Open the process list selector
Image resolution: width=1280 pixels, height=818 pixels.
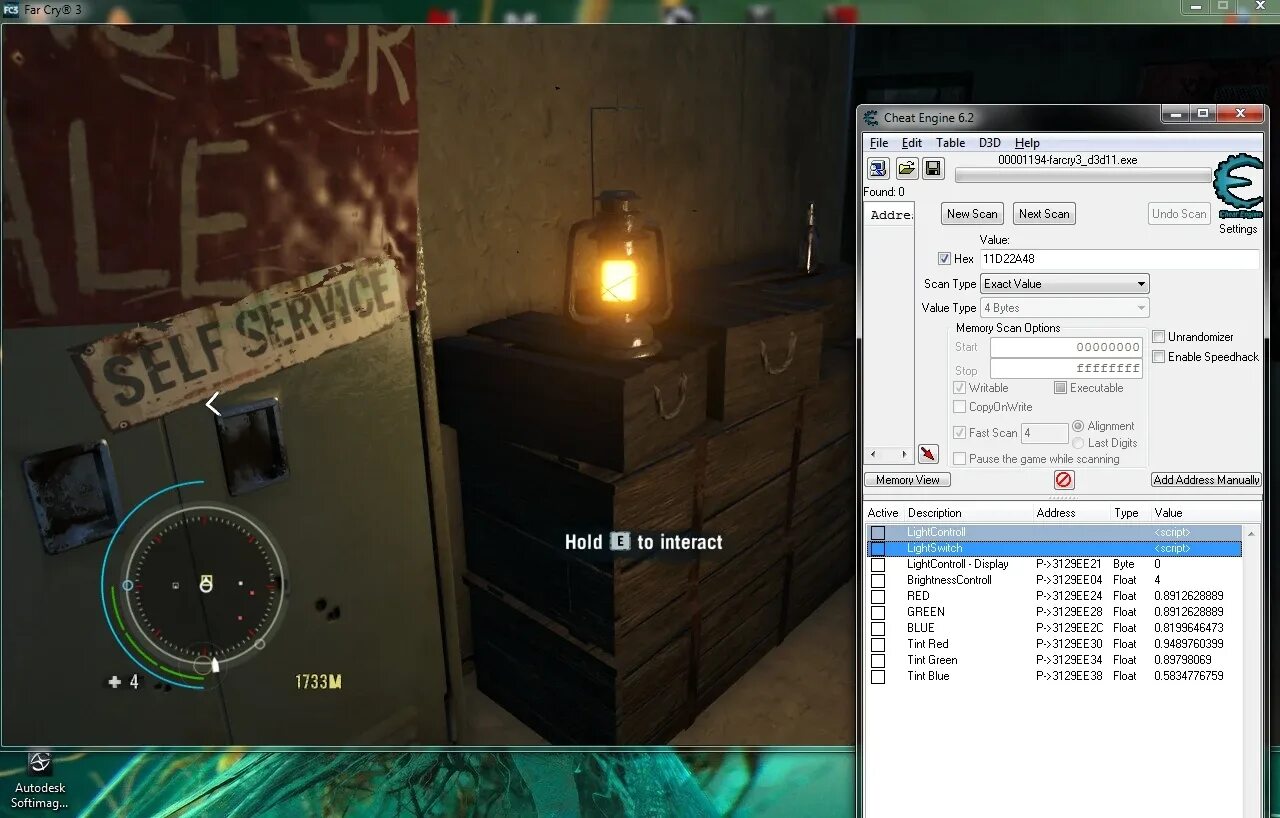[878, 167]
